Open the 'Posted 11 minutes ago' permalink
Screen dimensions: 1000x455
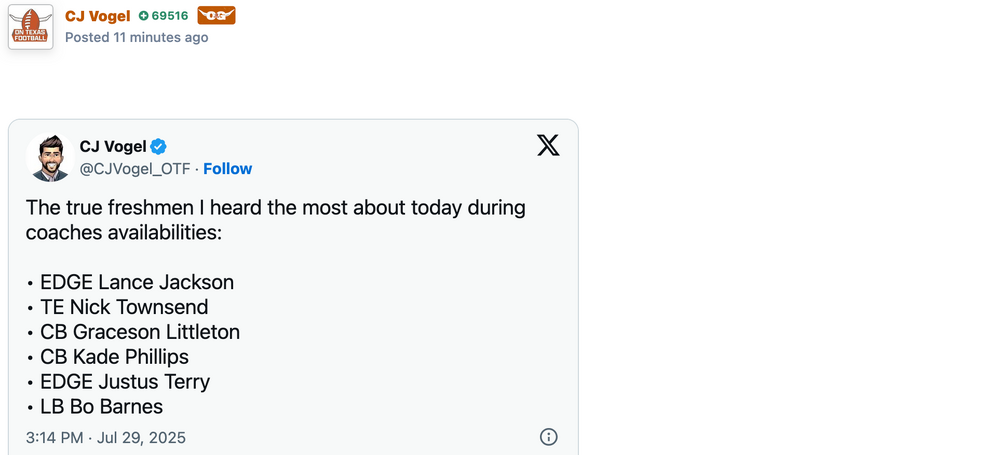136,37
